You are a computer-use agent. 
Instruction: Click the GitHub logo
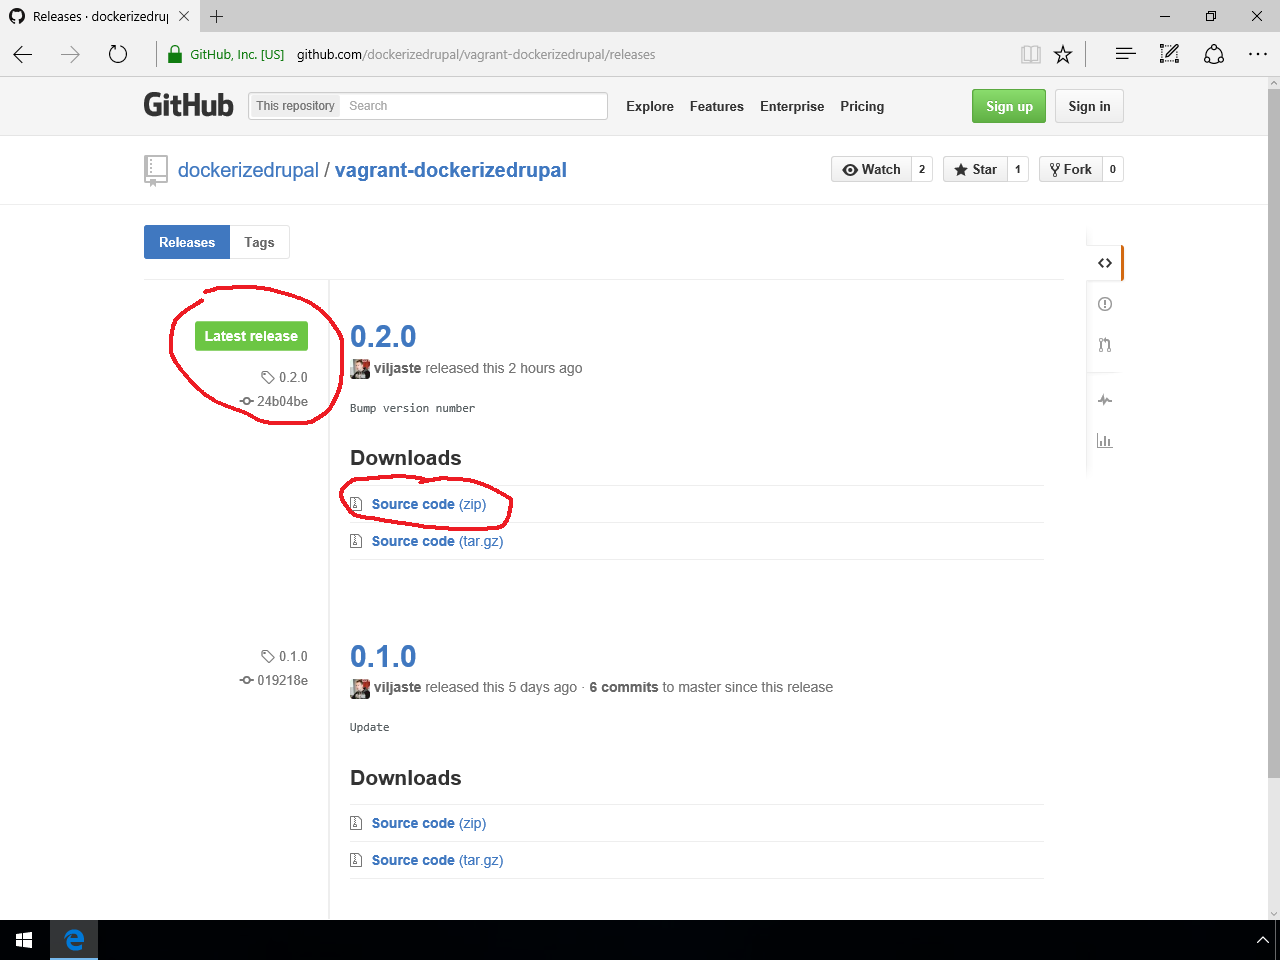(x=188, y=105)
